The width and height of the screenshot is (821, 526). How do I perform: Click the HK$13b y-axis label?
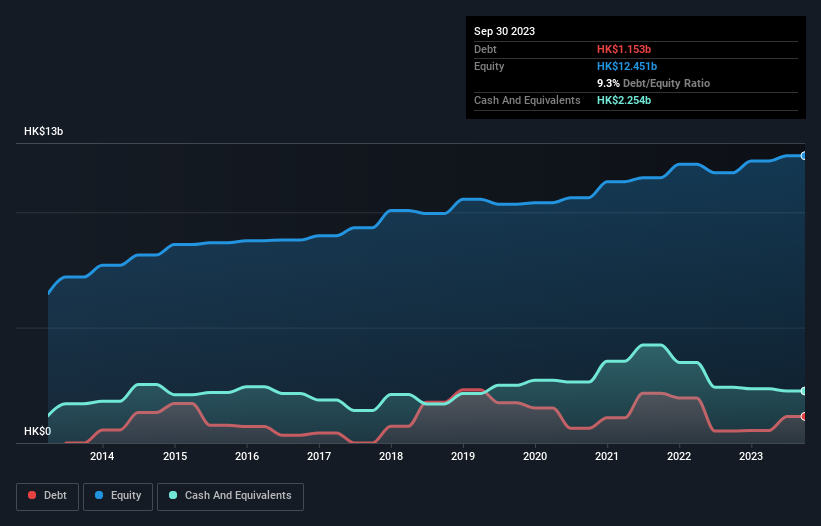pyautogui.click(x=43, y=131)
